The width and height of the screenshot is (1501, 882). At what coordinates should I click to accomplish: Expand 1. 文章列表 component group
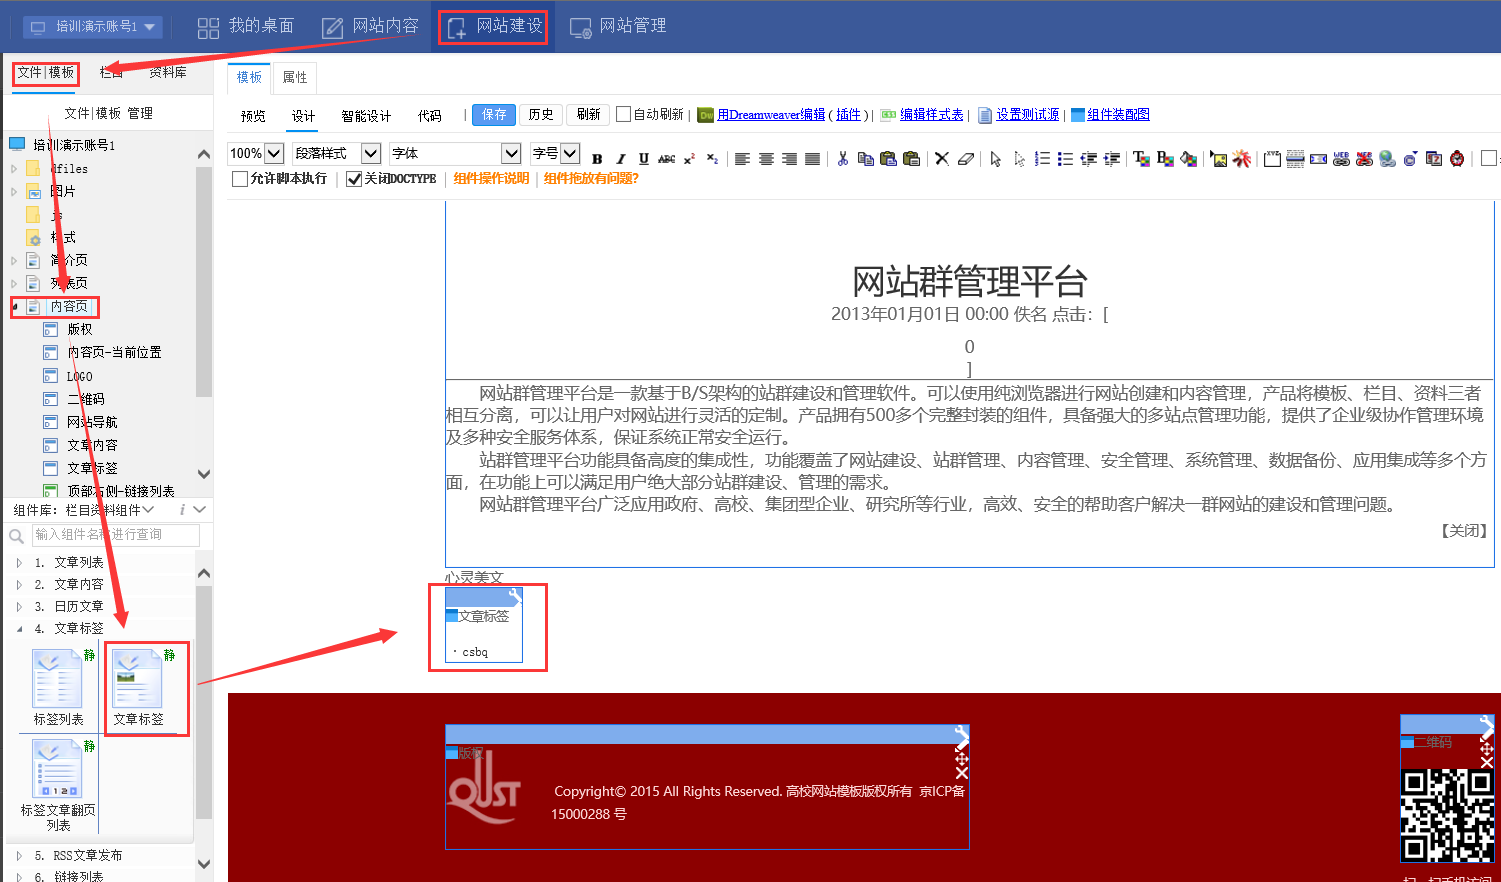(19, 562)
